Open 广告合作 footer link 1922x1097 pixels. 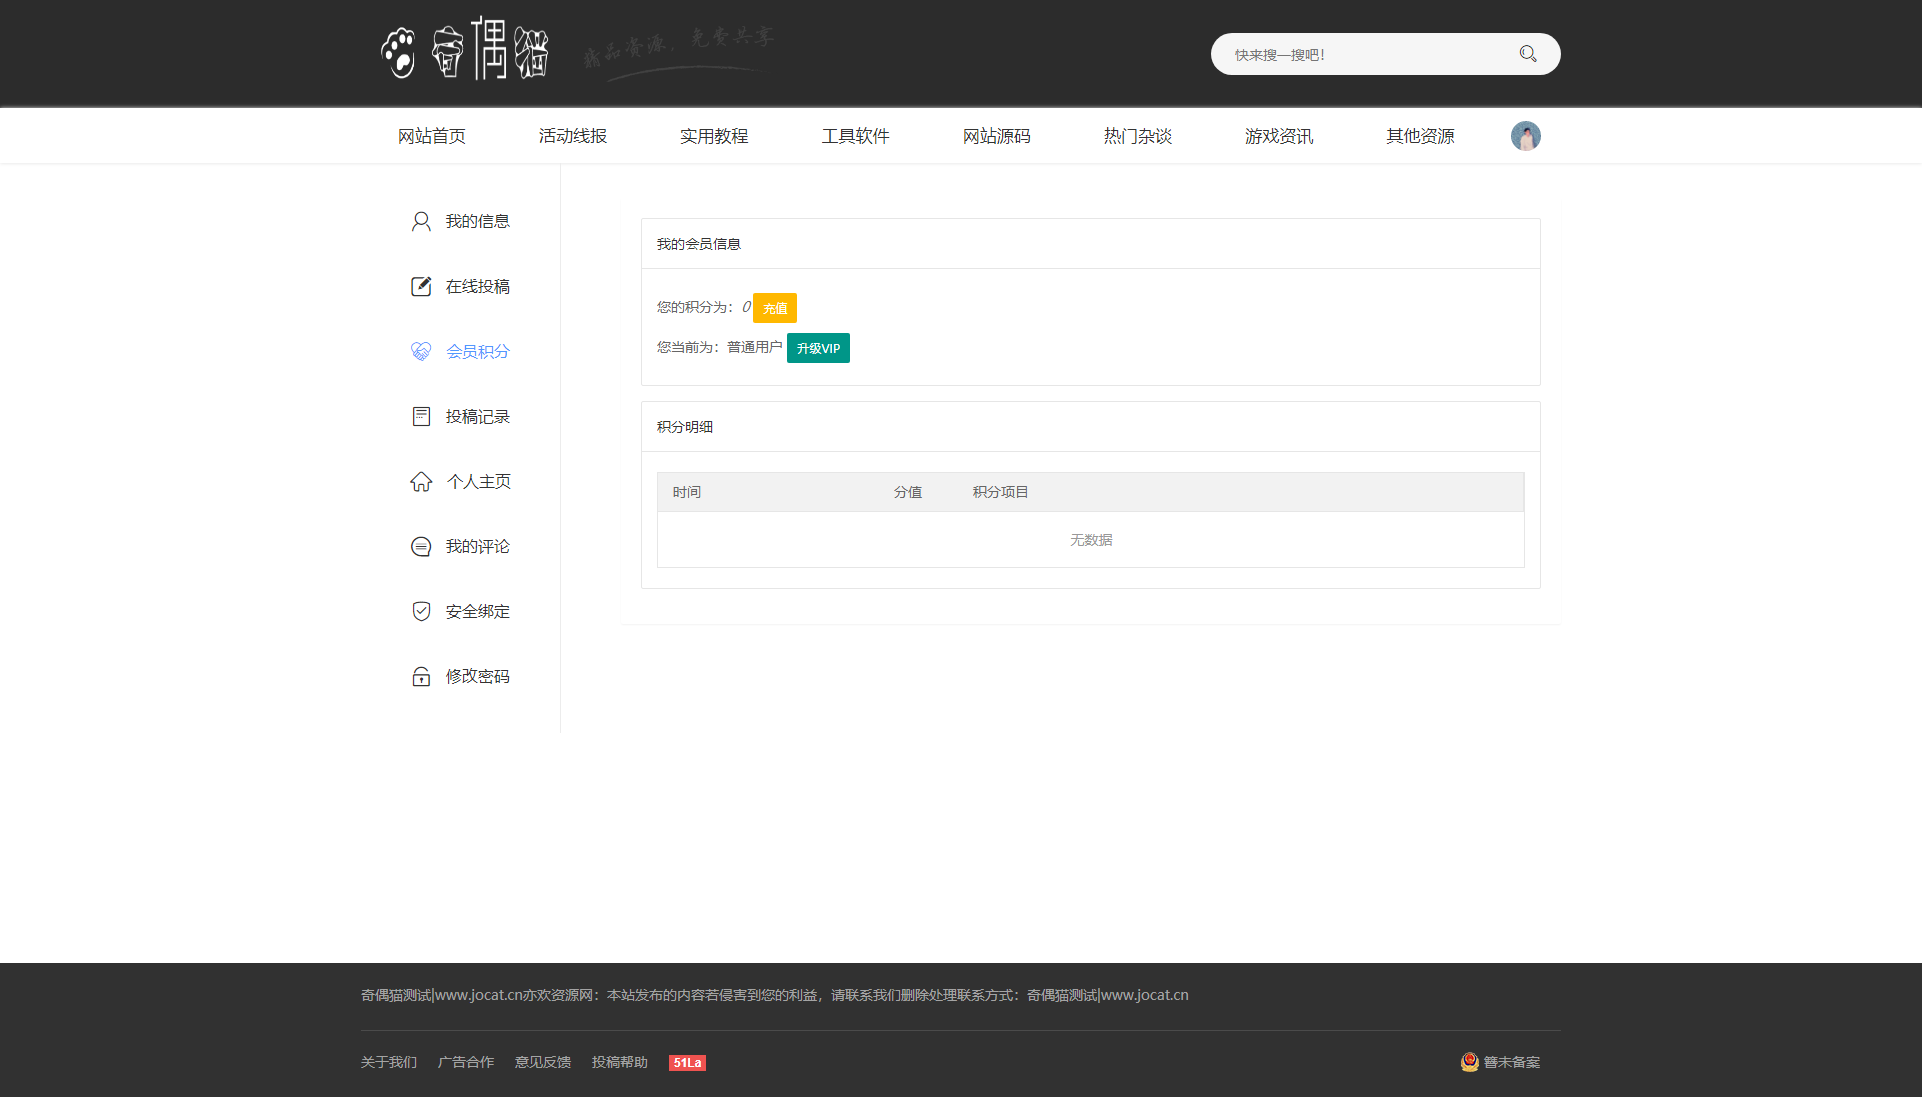(466, 1062)
